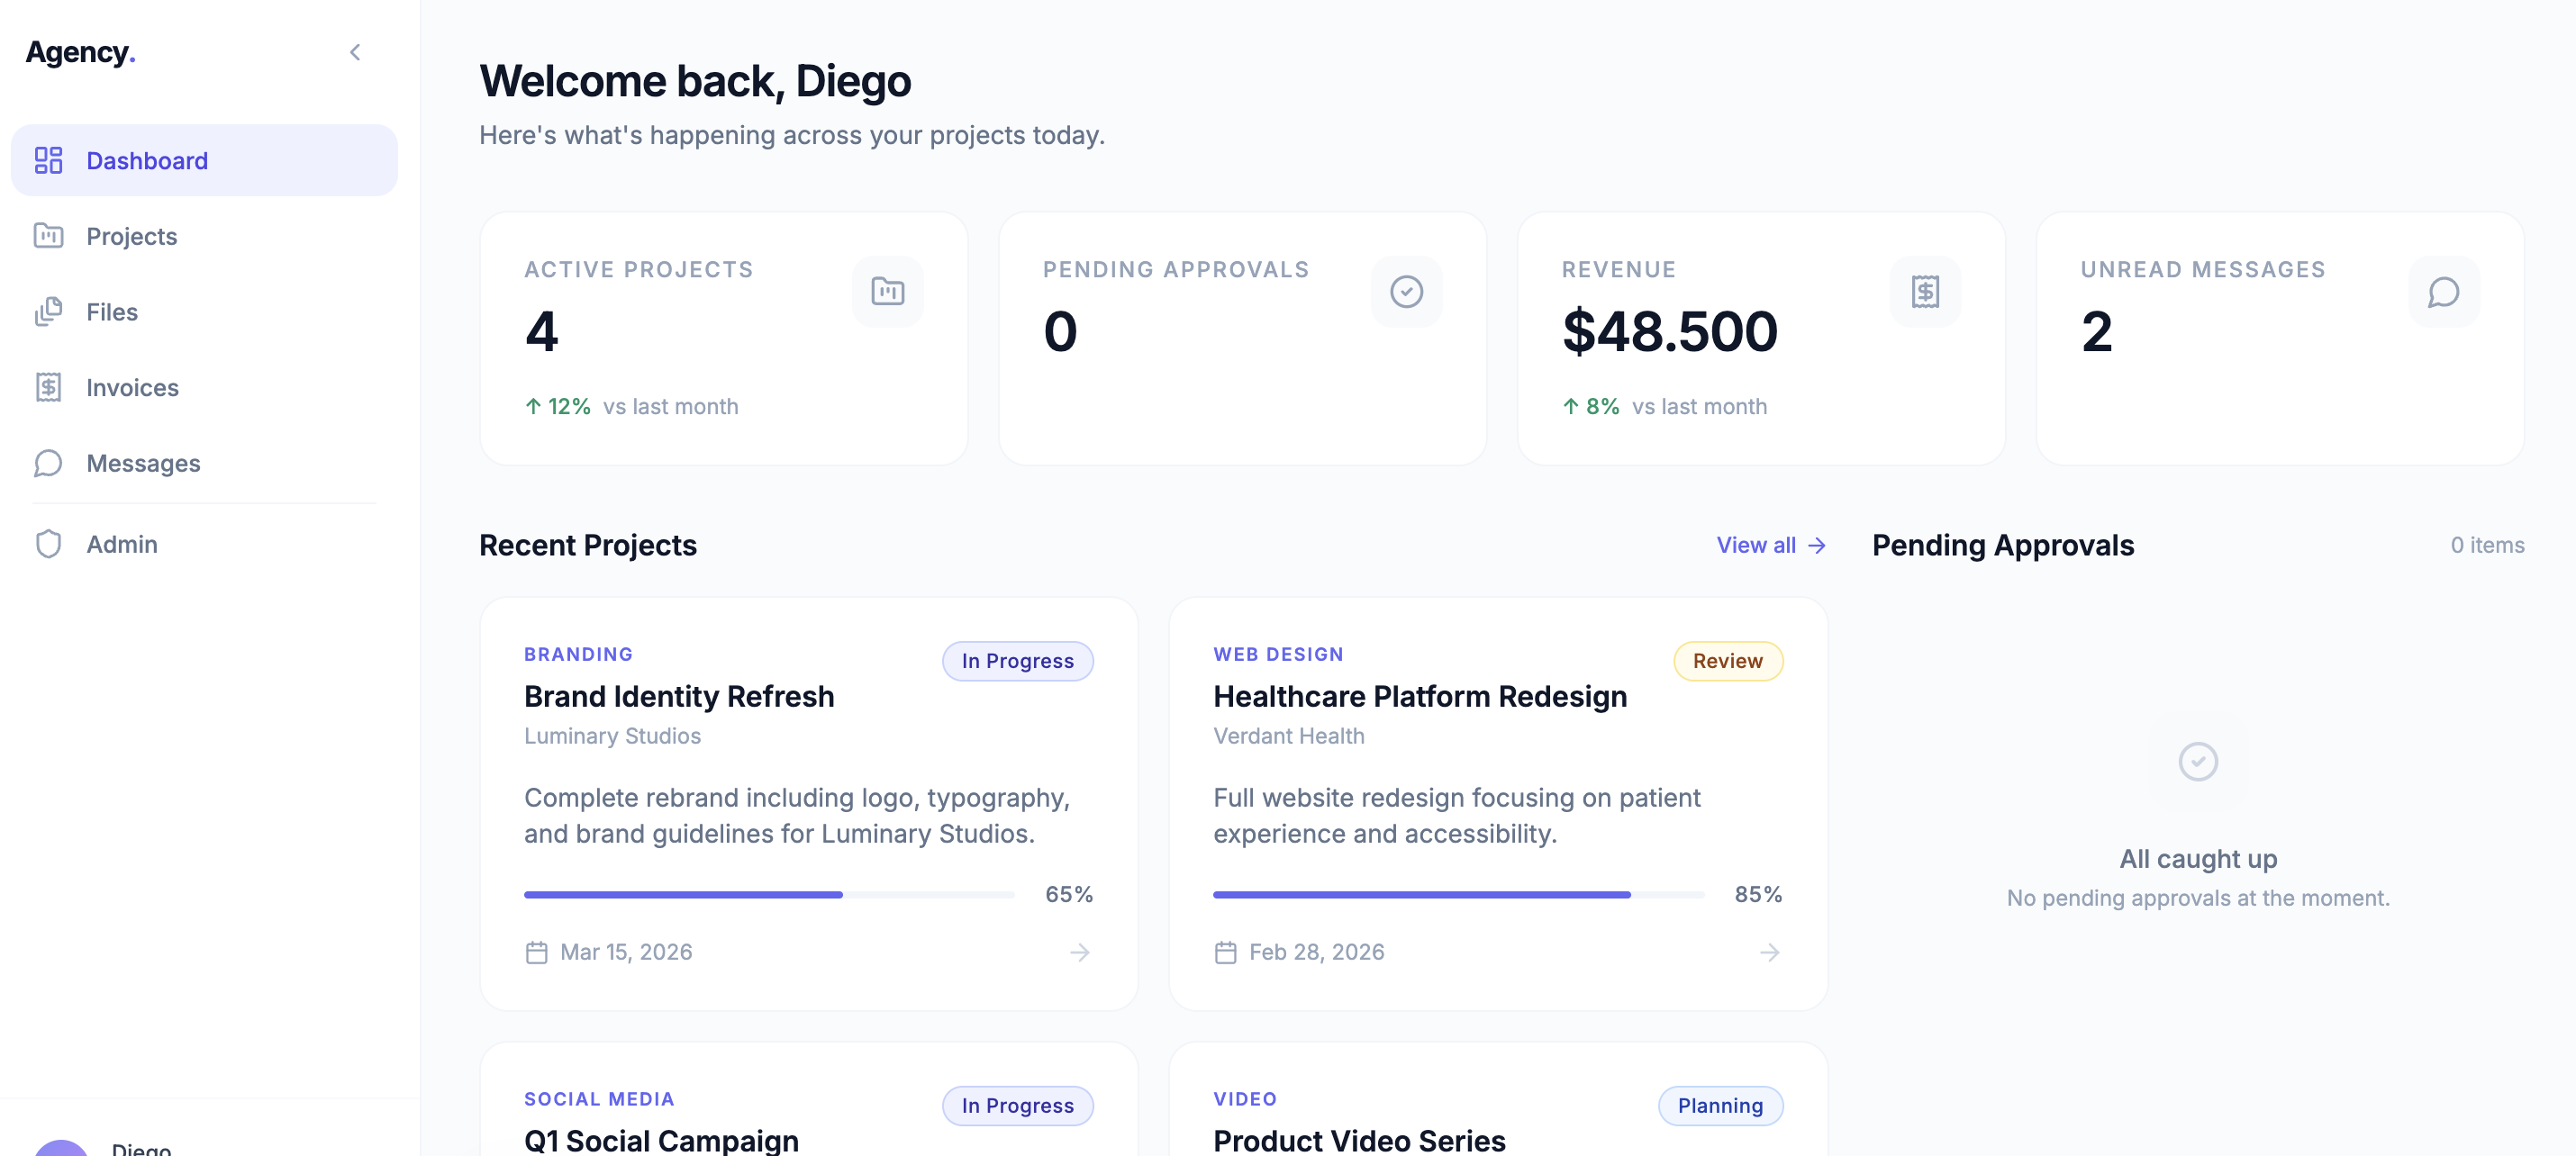Click the $48.500 revenue value
Screen dimensions: 2576x1156
pyautogui.click(x=1670, y=331)
